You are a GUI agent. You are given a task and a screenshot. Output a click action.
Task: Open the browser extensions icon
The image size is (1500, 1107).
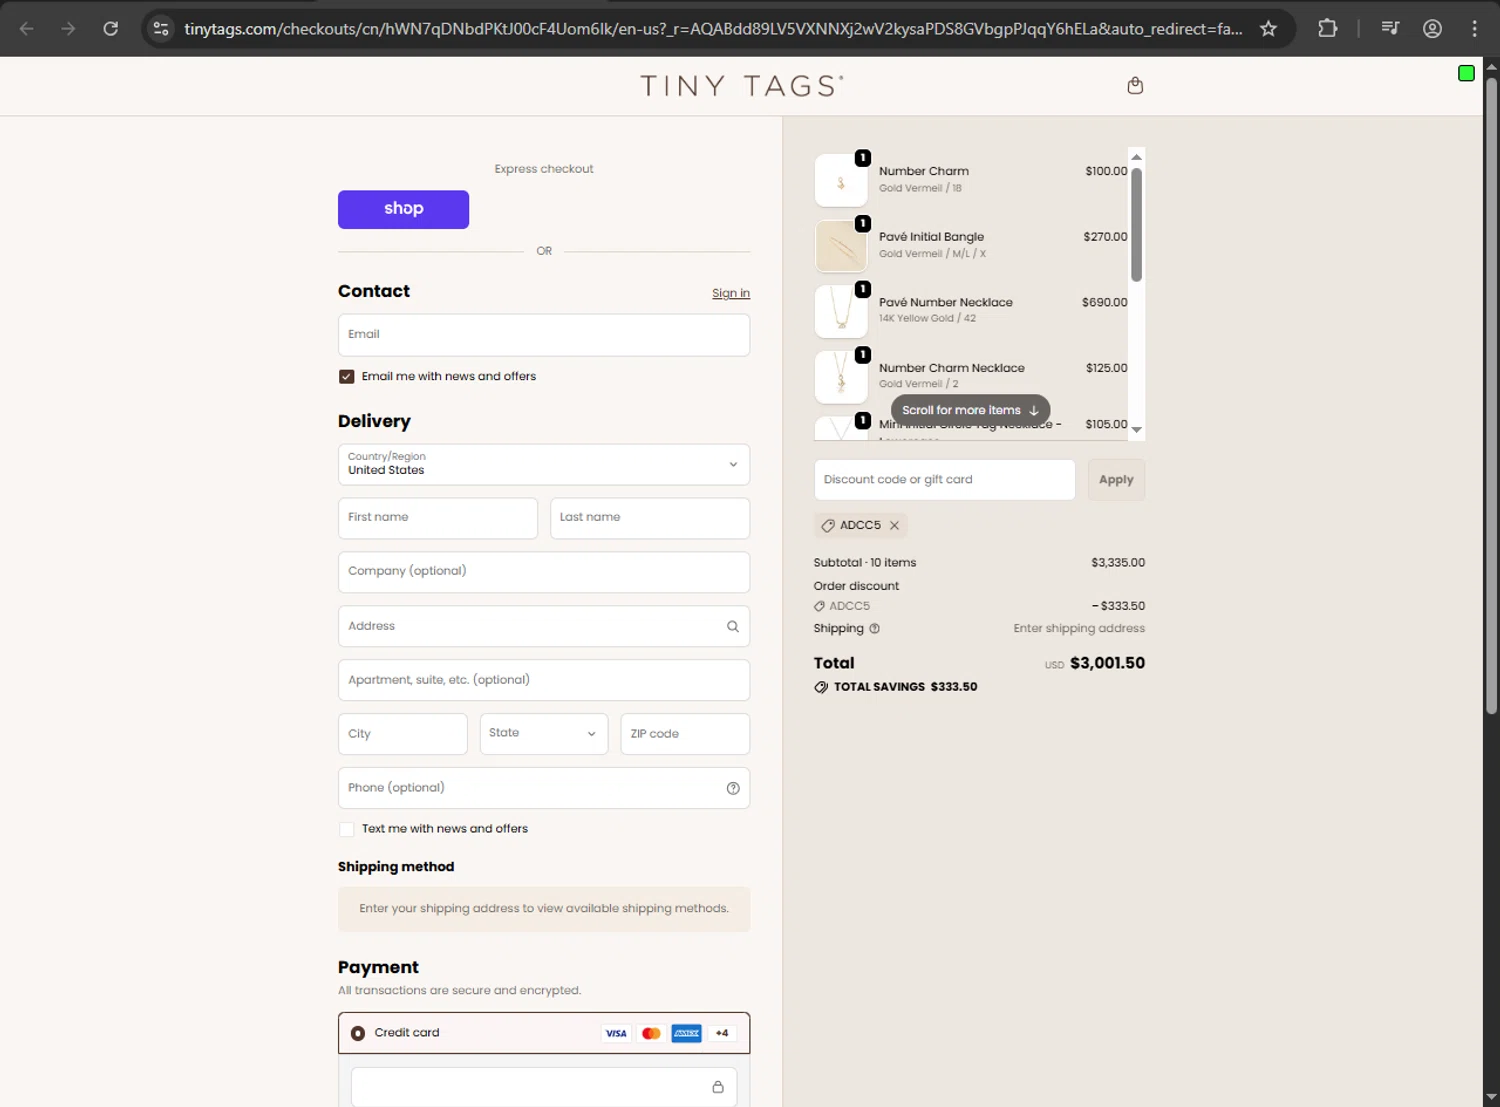click(1327, 29)
